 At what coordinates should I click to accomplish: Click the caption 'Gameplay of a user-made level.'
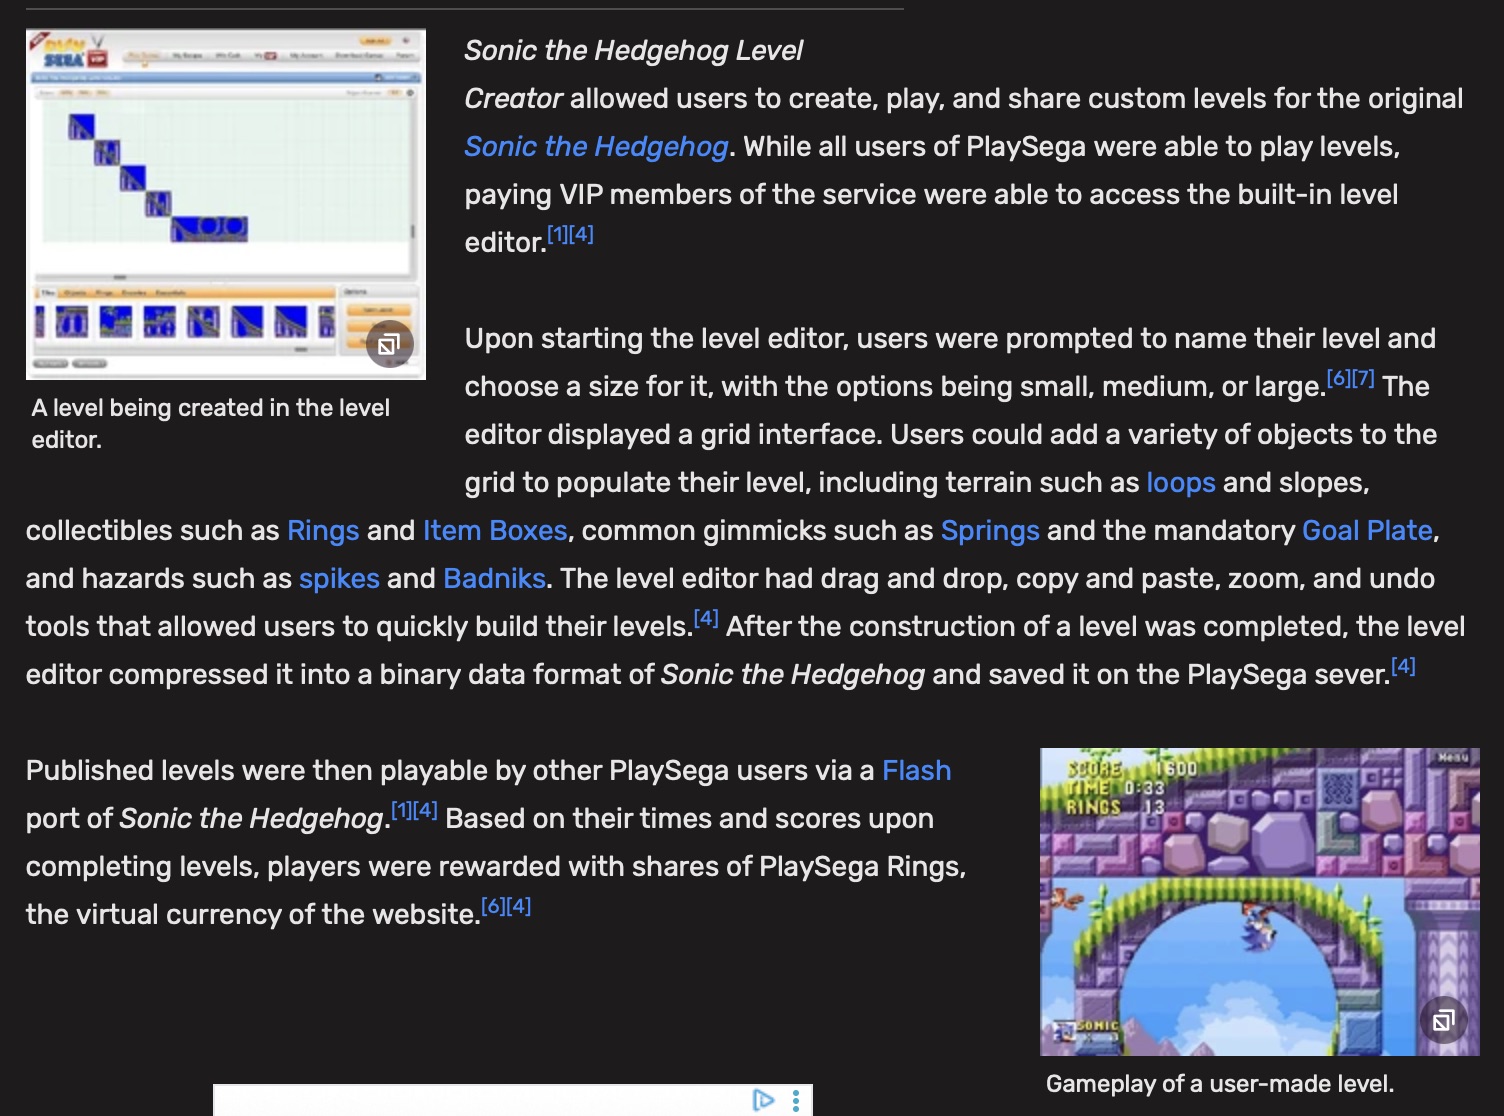click(x=1220, y=1084)
